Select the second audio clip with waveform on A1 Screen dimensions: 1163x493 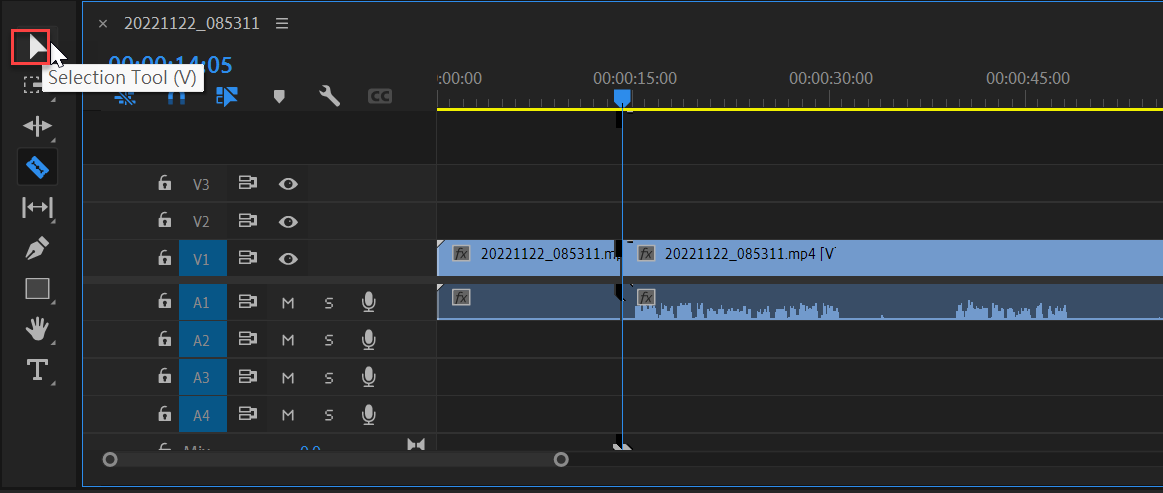pos(892,302)
